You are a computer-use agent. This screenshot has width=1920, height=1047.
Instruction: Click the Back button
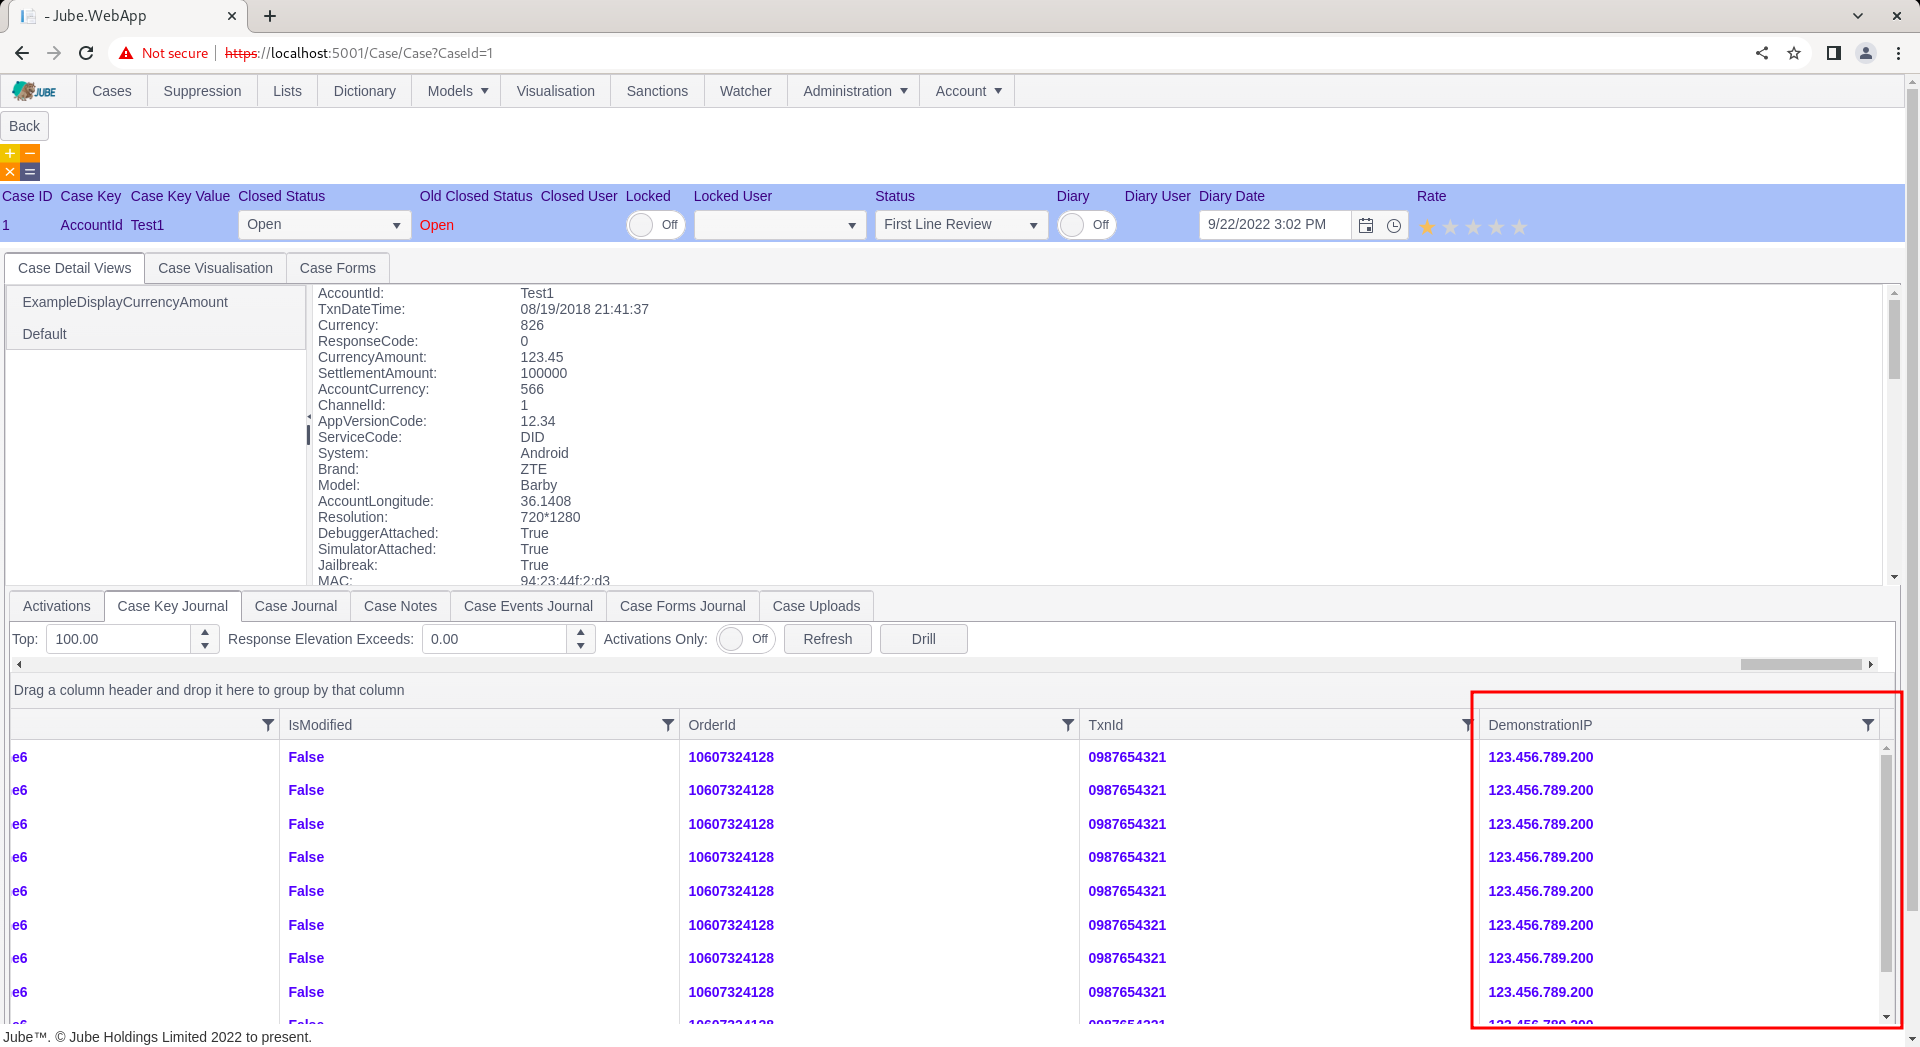(x=24, y=126)
